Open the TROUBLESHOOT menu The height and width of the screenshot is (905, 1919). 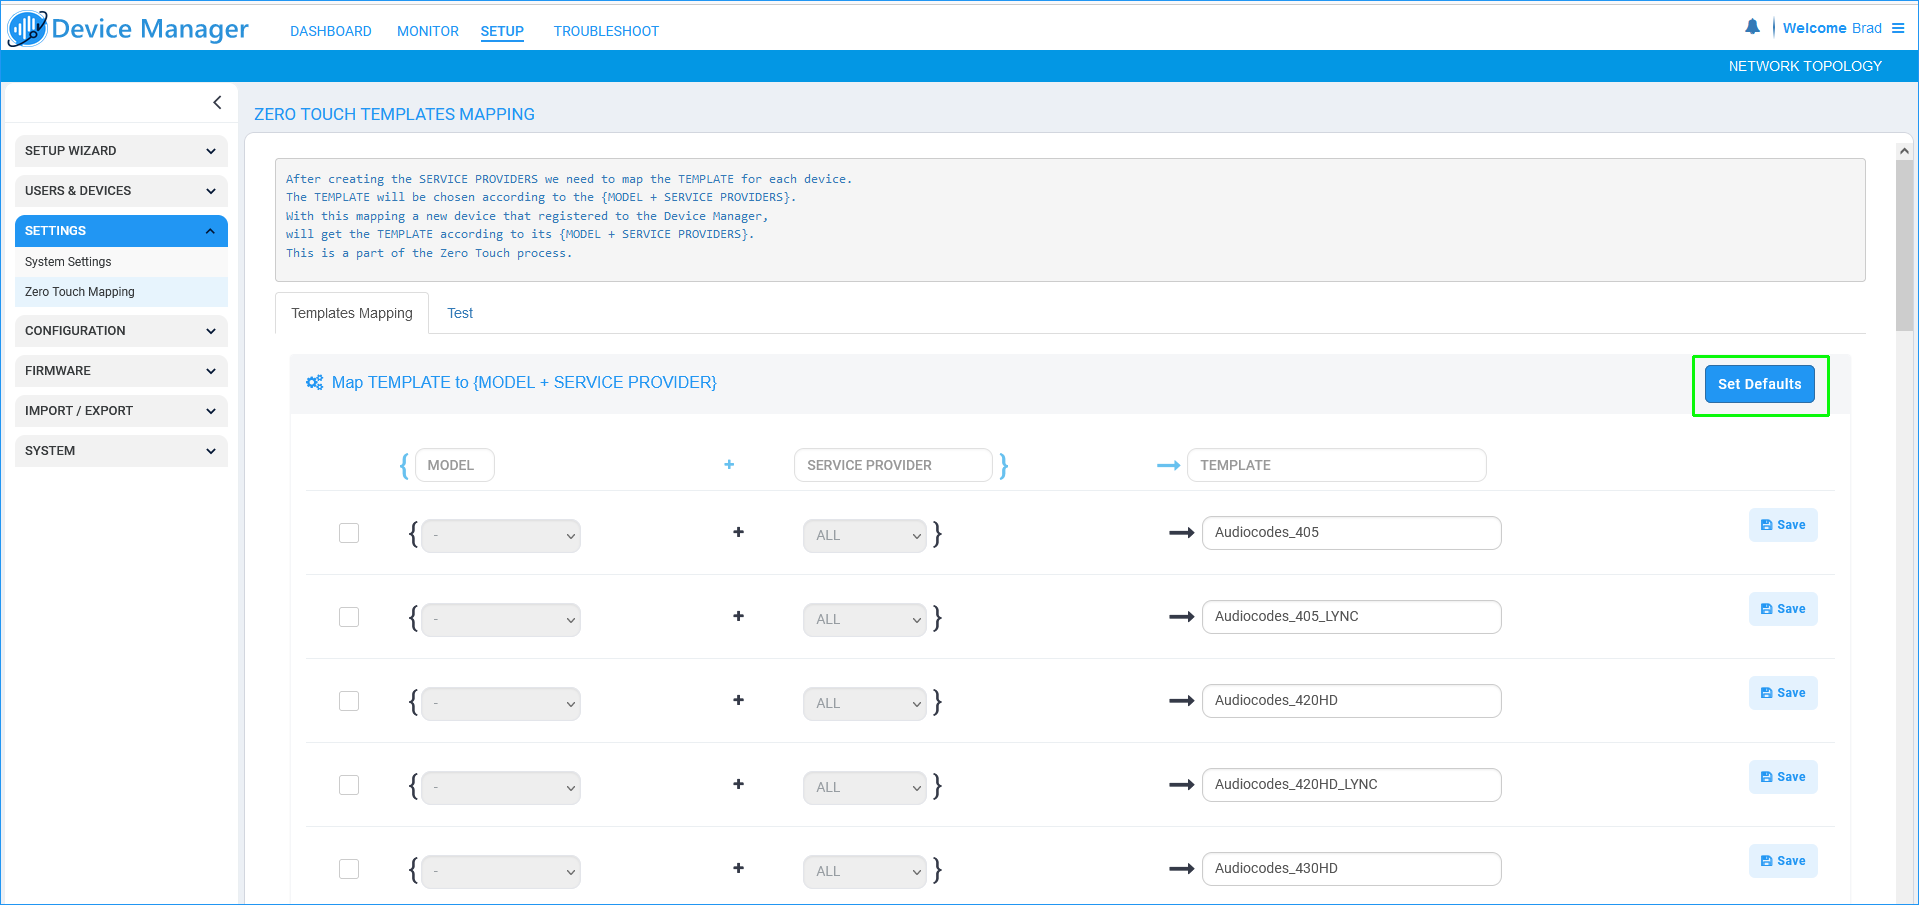[606, 31]
